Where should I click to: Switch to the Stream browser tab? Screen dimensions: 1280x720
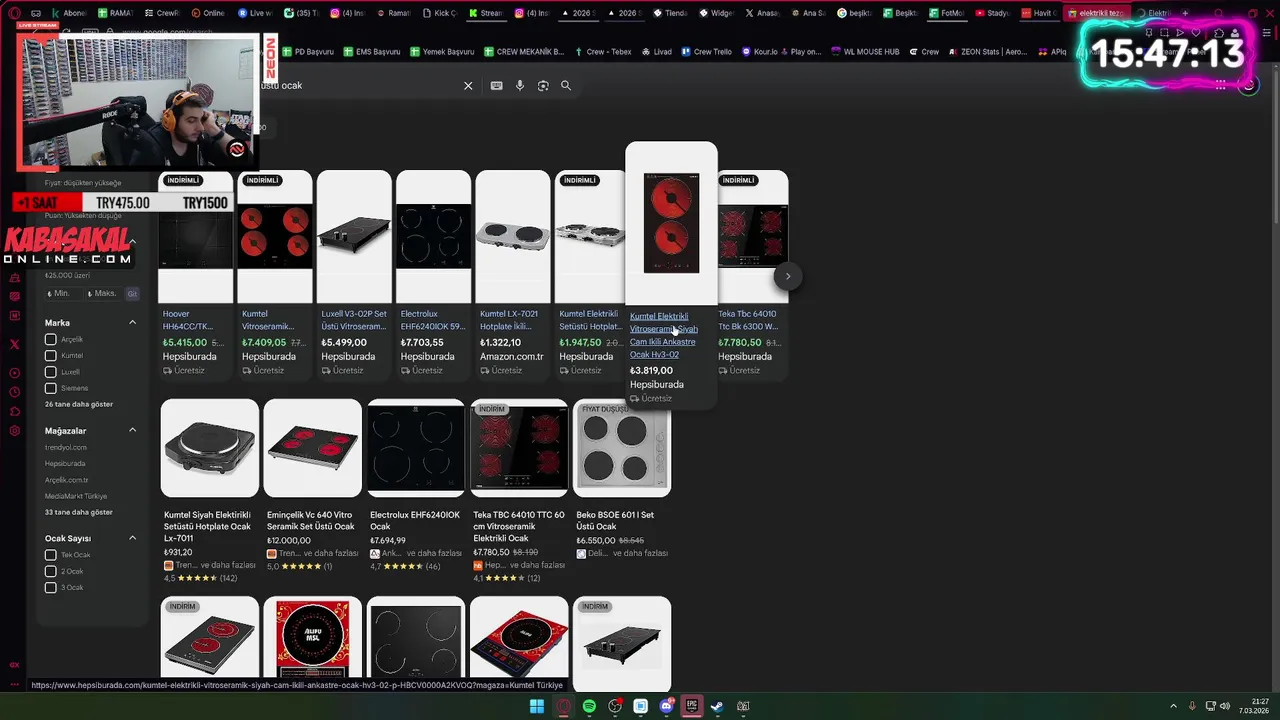pos(486,13)
